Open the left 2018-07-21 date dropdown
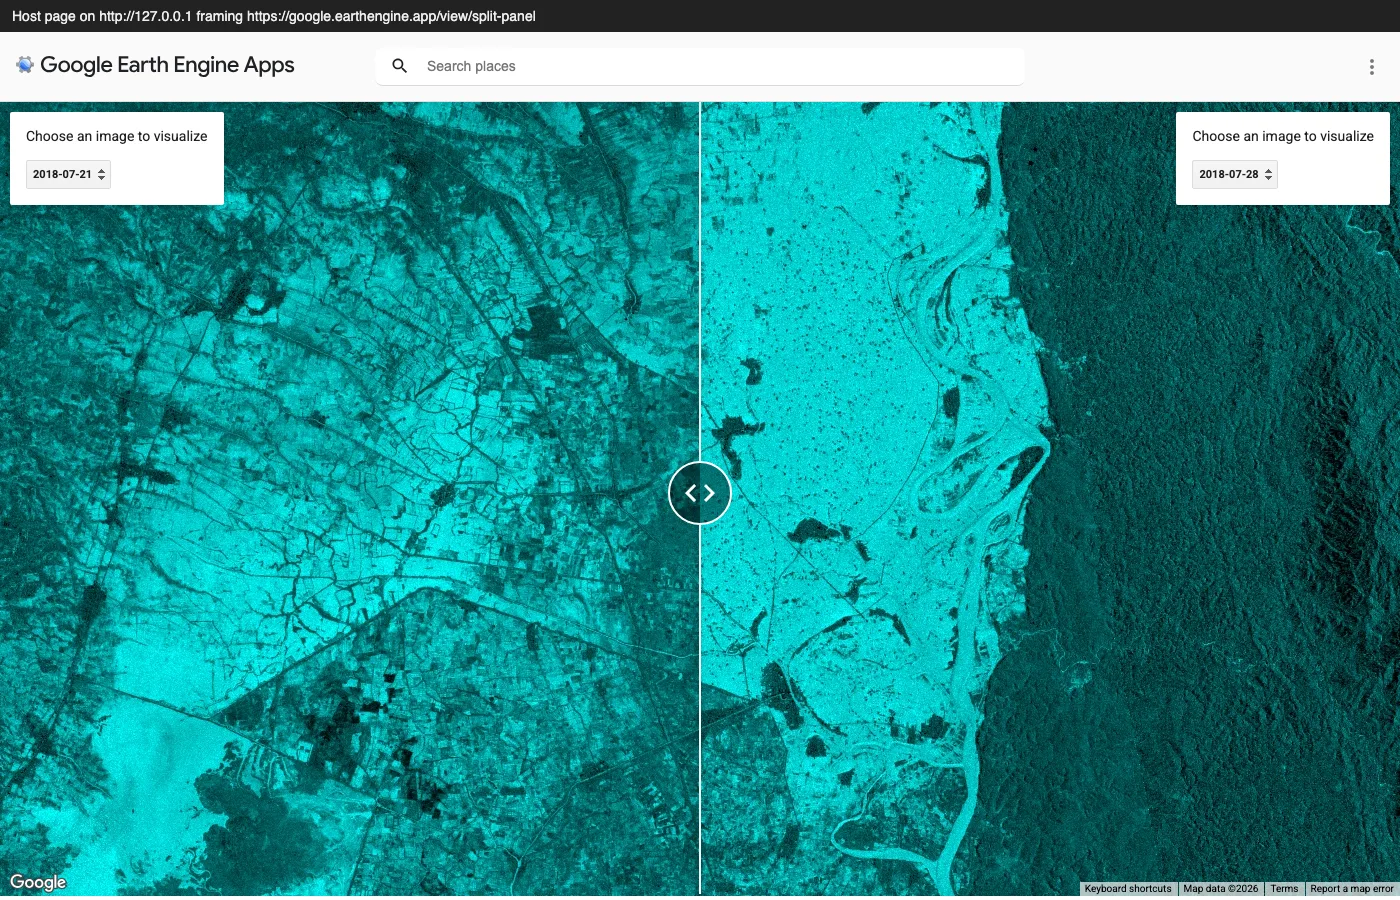Viewport: 1400px width, 900px height. point(68,174)
